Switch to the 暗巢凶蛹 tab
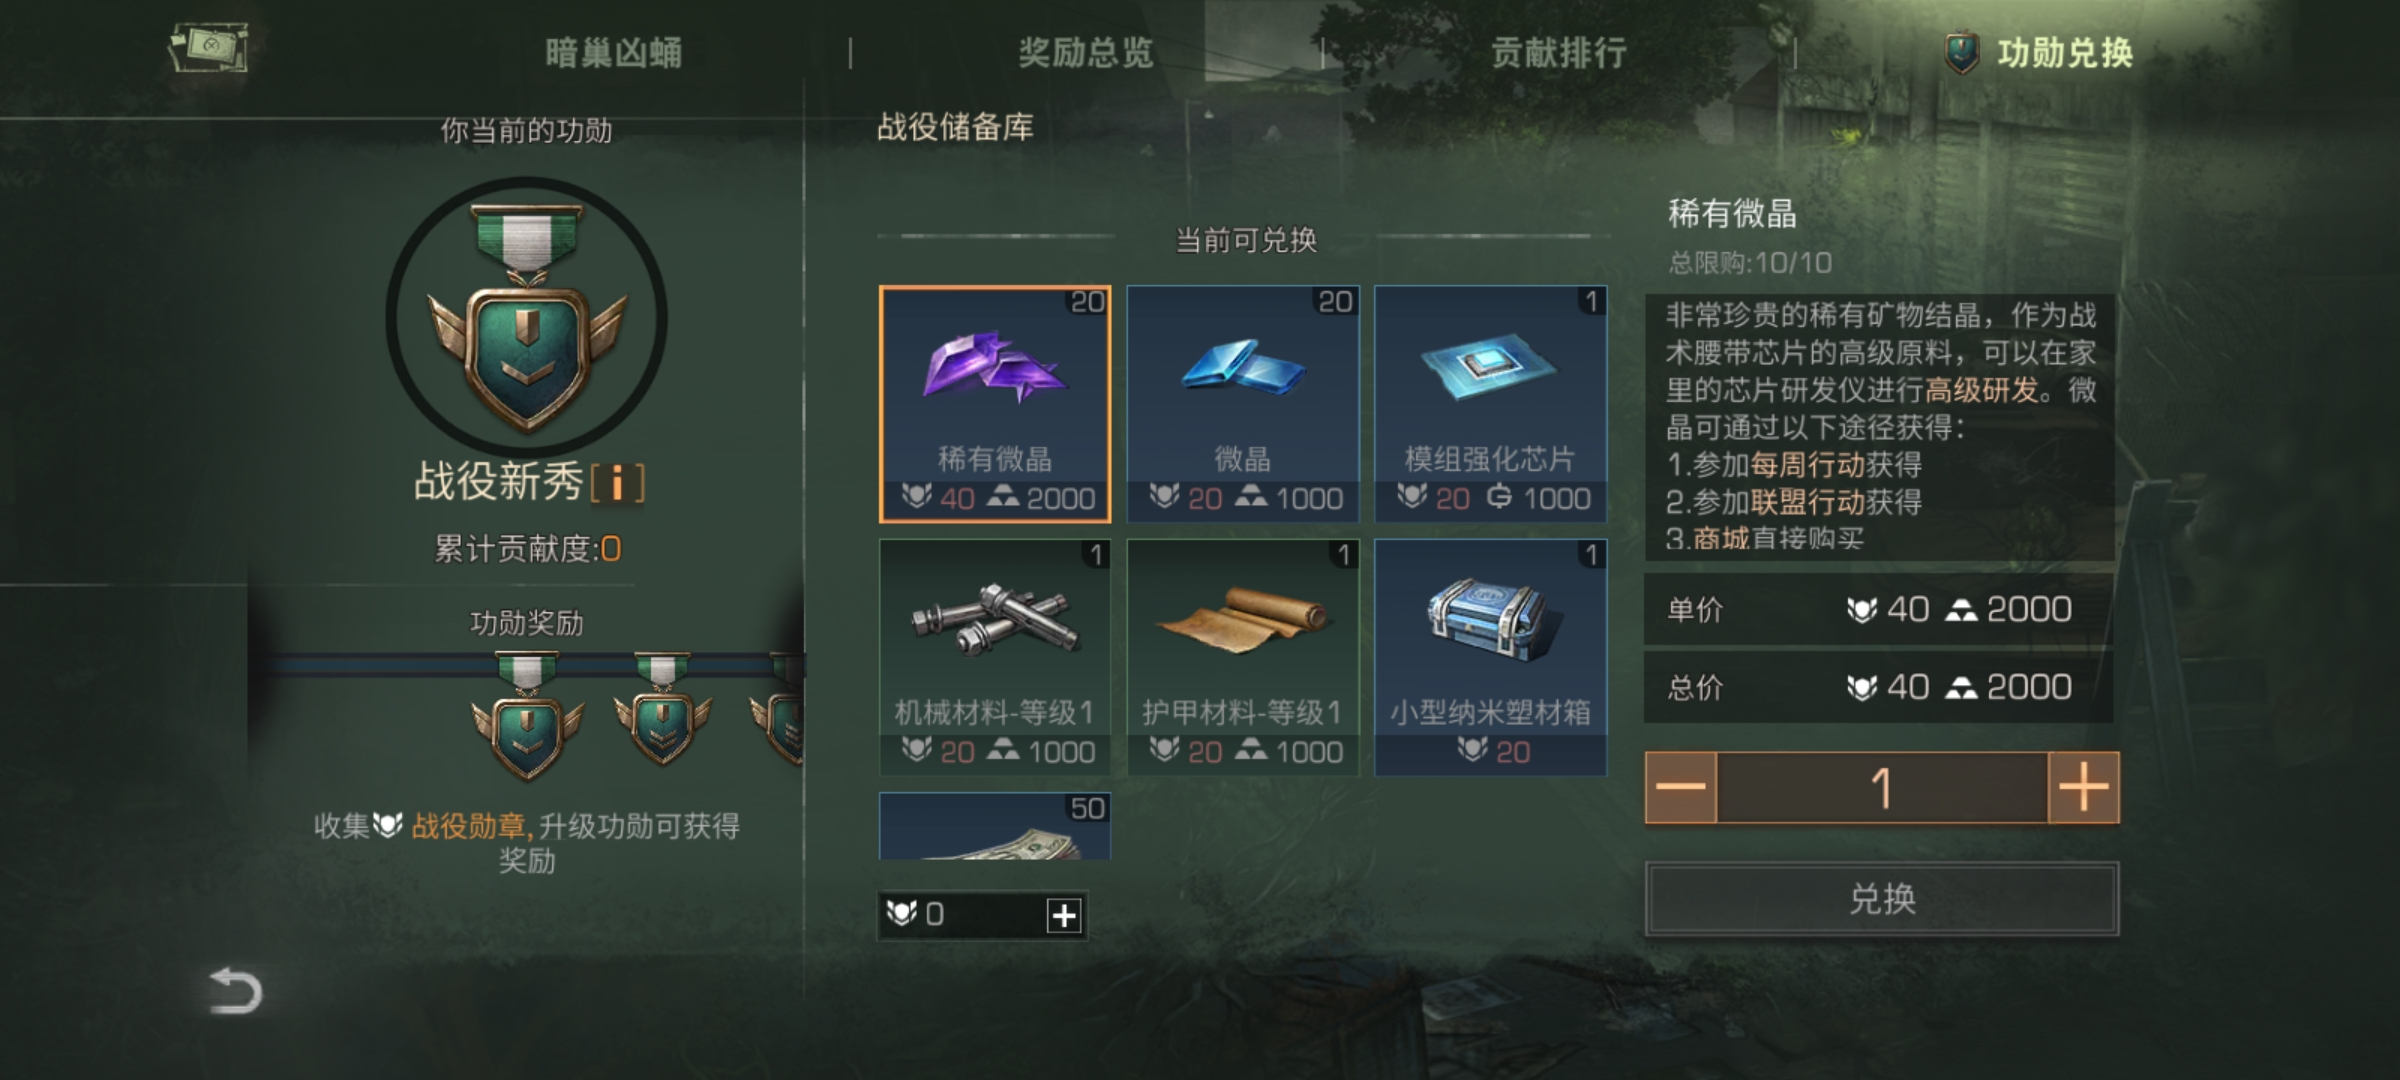The height and width of the screenshot is (1080, 2400). point(614,53)
